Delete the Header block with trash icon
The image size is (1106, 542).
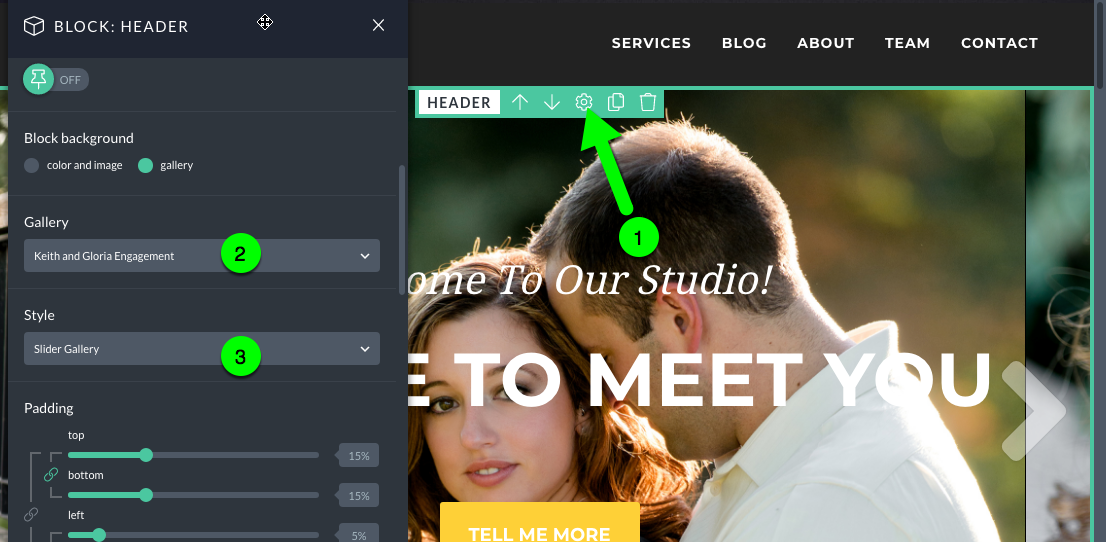coord(648,102)
